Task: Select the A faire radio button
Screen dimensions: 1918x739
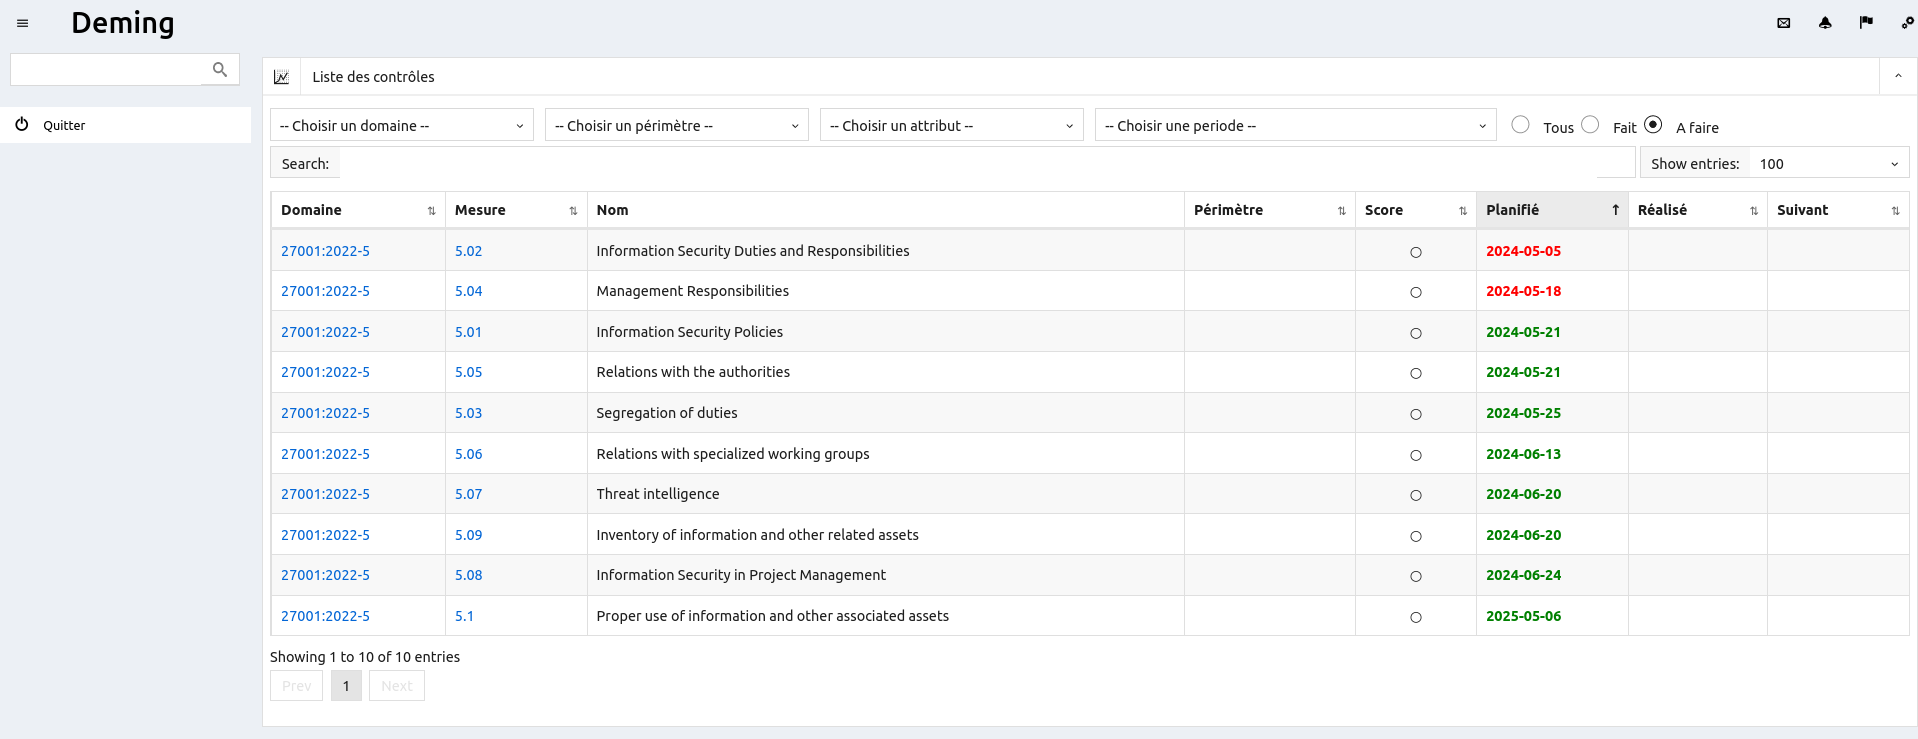Action: point(1653,125)
